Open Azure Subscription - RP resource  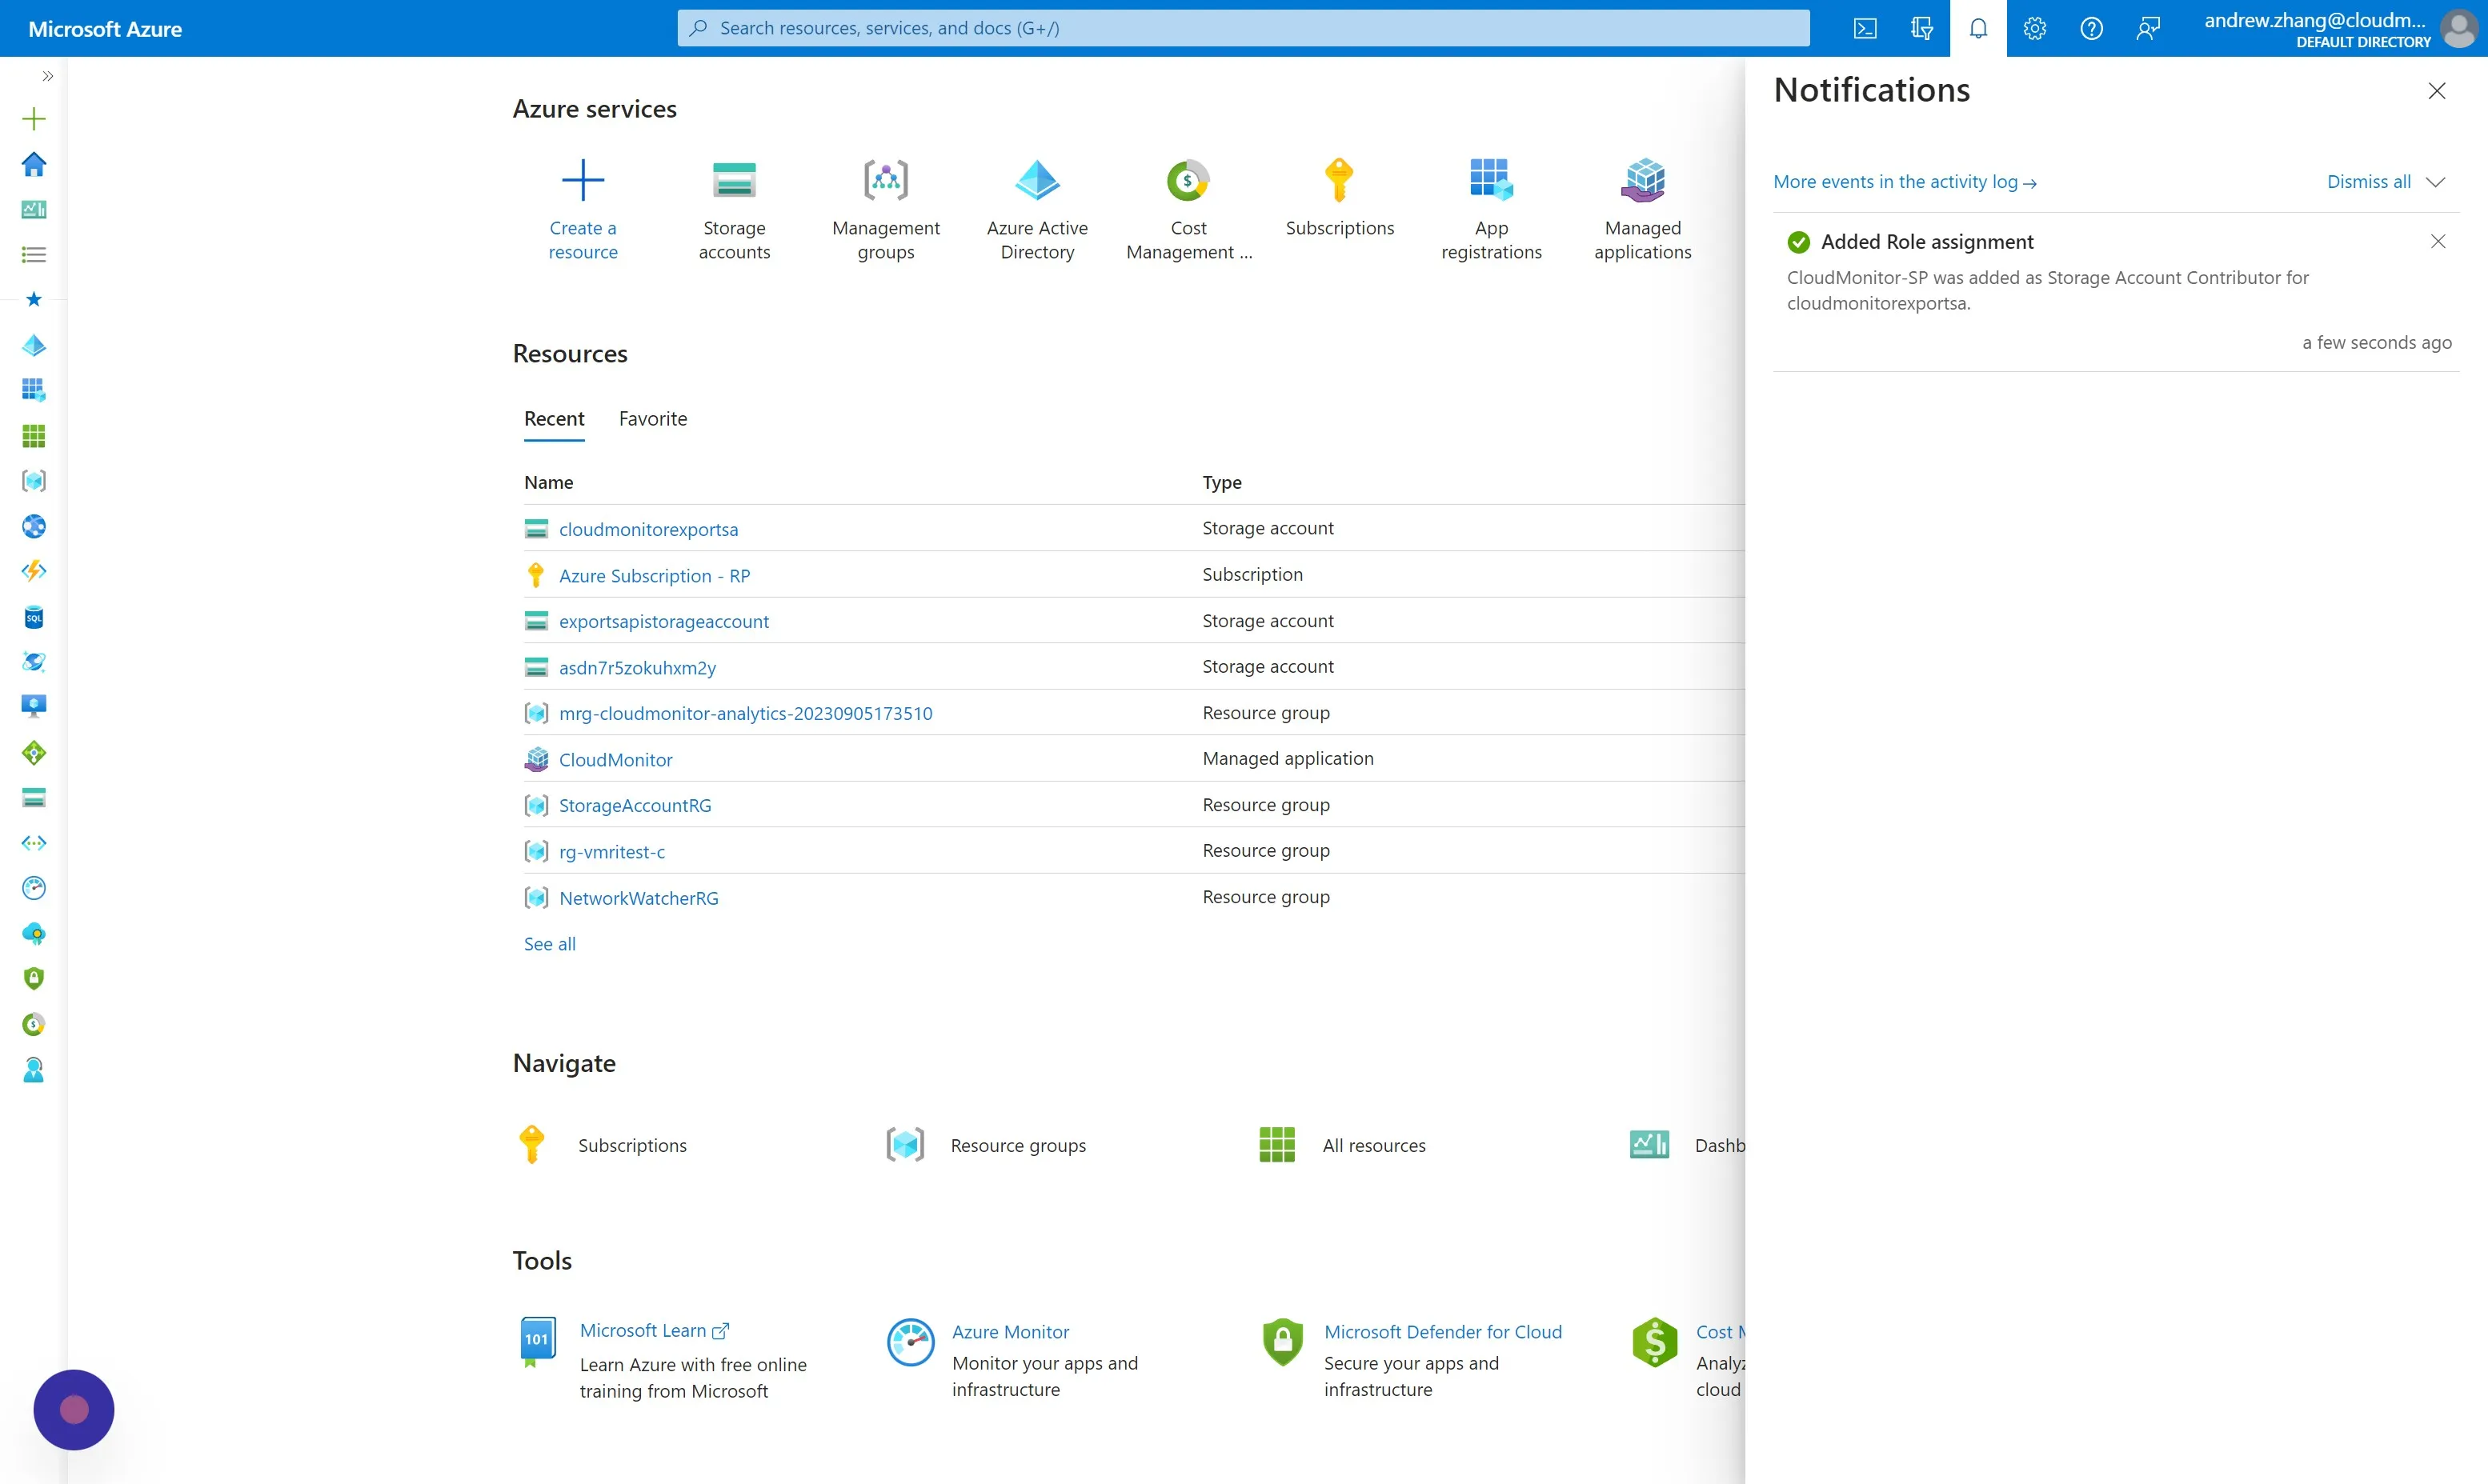[x=654, y=576]
